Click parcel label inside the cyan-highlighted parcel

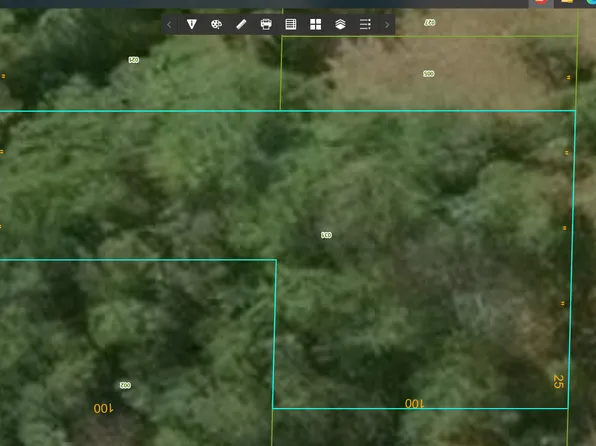pos(327,235)
